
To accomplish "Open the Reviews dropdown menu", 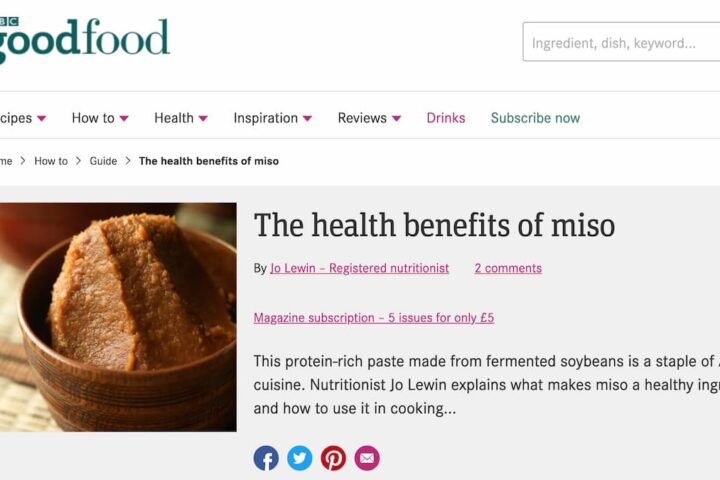I will 369,118.
